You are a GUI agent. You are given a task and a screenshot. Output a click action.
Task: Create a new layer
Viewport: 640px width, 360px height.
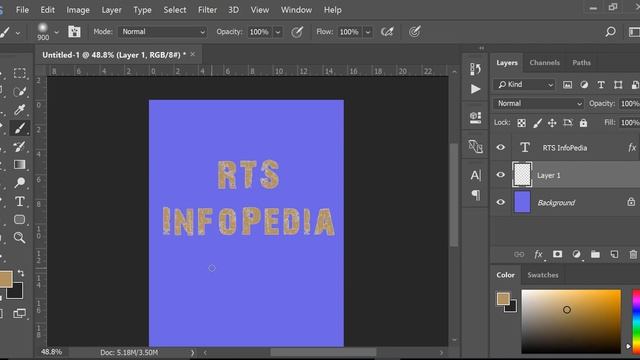614,254
